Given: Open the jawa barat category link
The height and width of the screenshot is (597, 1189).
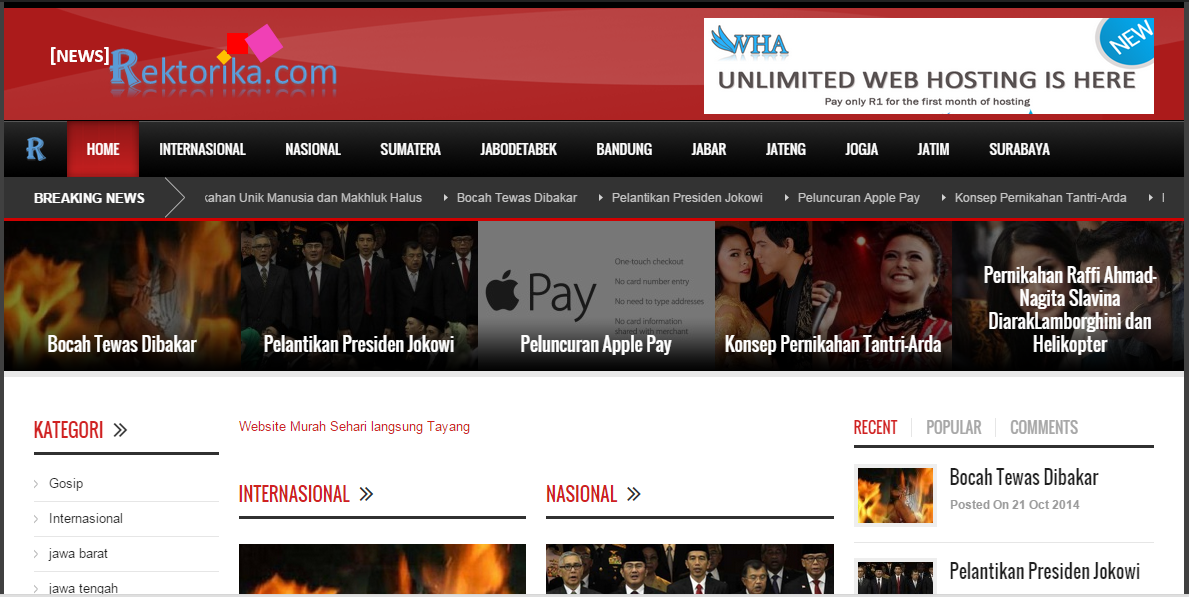Looking at the screenshot, I should point(78,553).
